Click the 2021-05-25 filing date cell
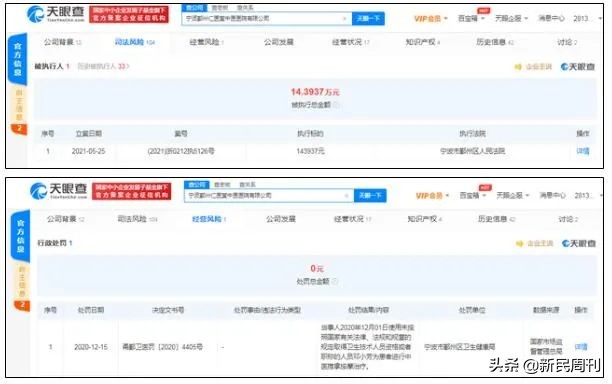 click(89, 151)
